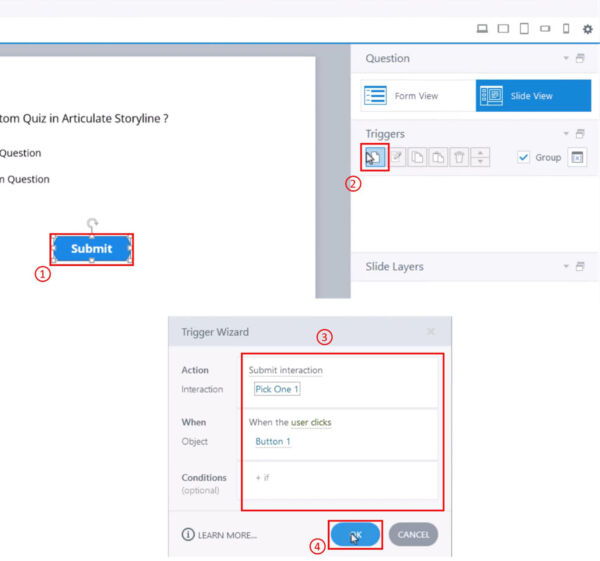Viewport: 600px width, 561px height.
Task: Click the Paste trigger icon
Action: (438, 157)
